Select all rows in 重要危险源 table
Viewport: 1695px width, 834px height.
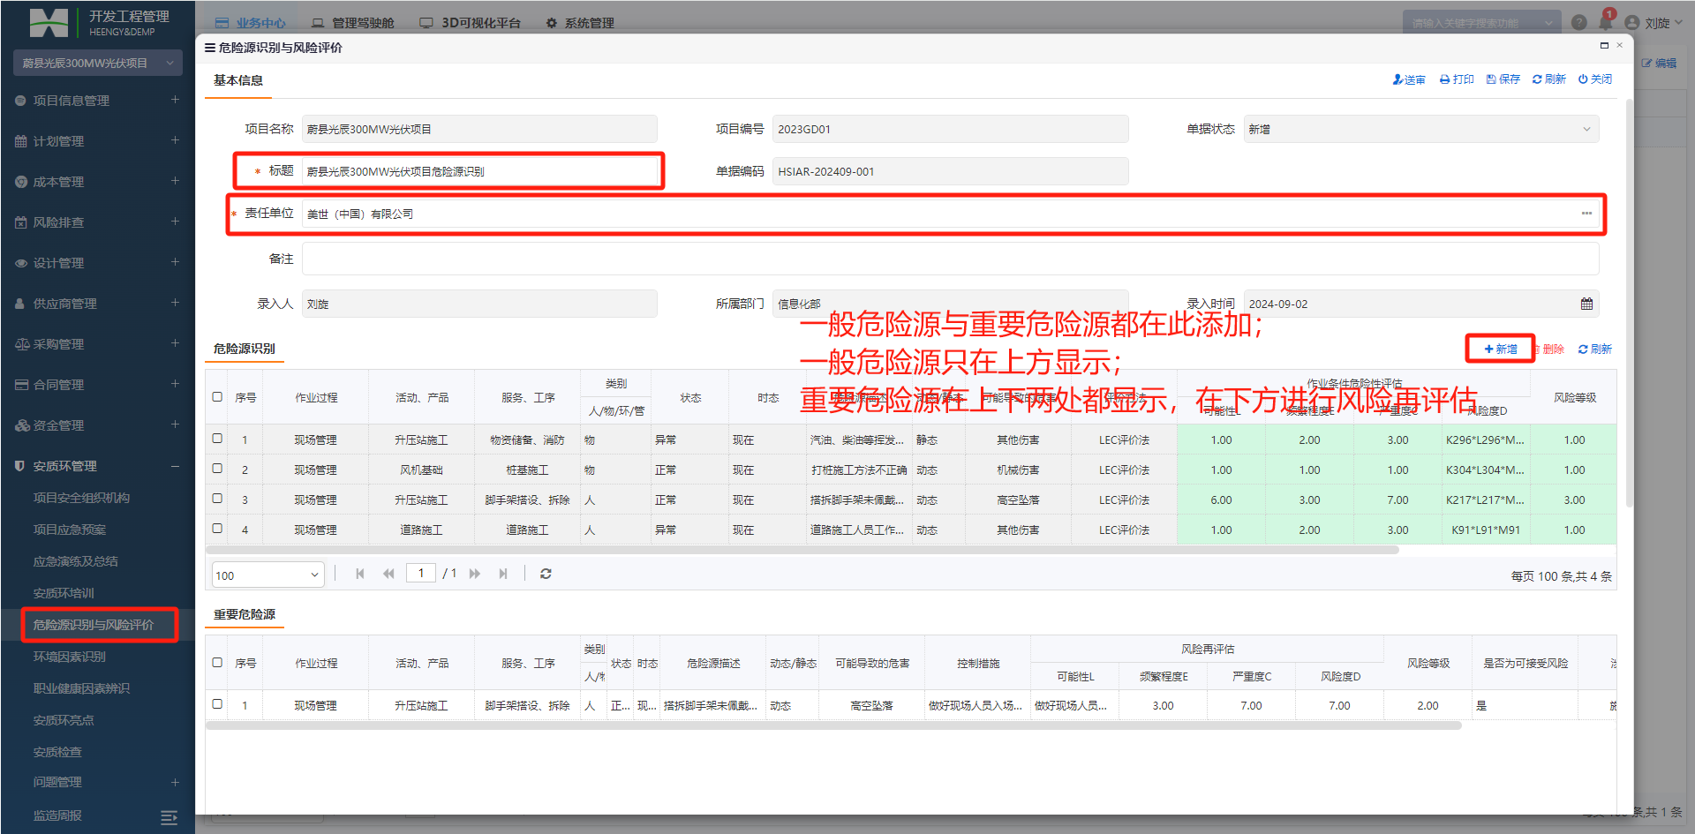pyautogui.click(x=217, y=663)
